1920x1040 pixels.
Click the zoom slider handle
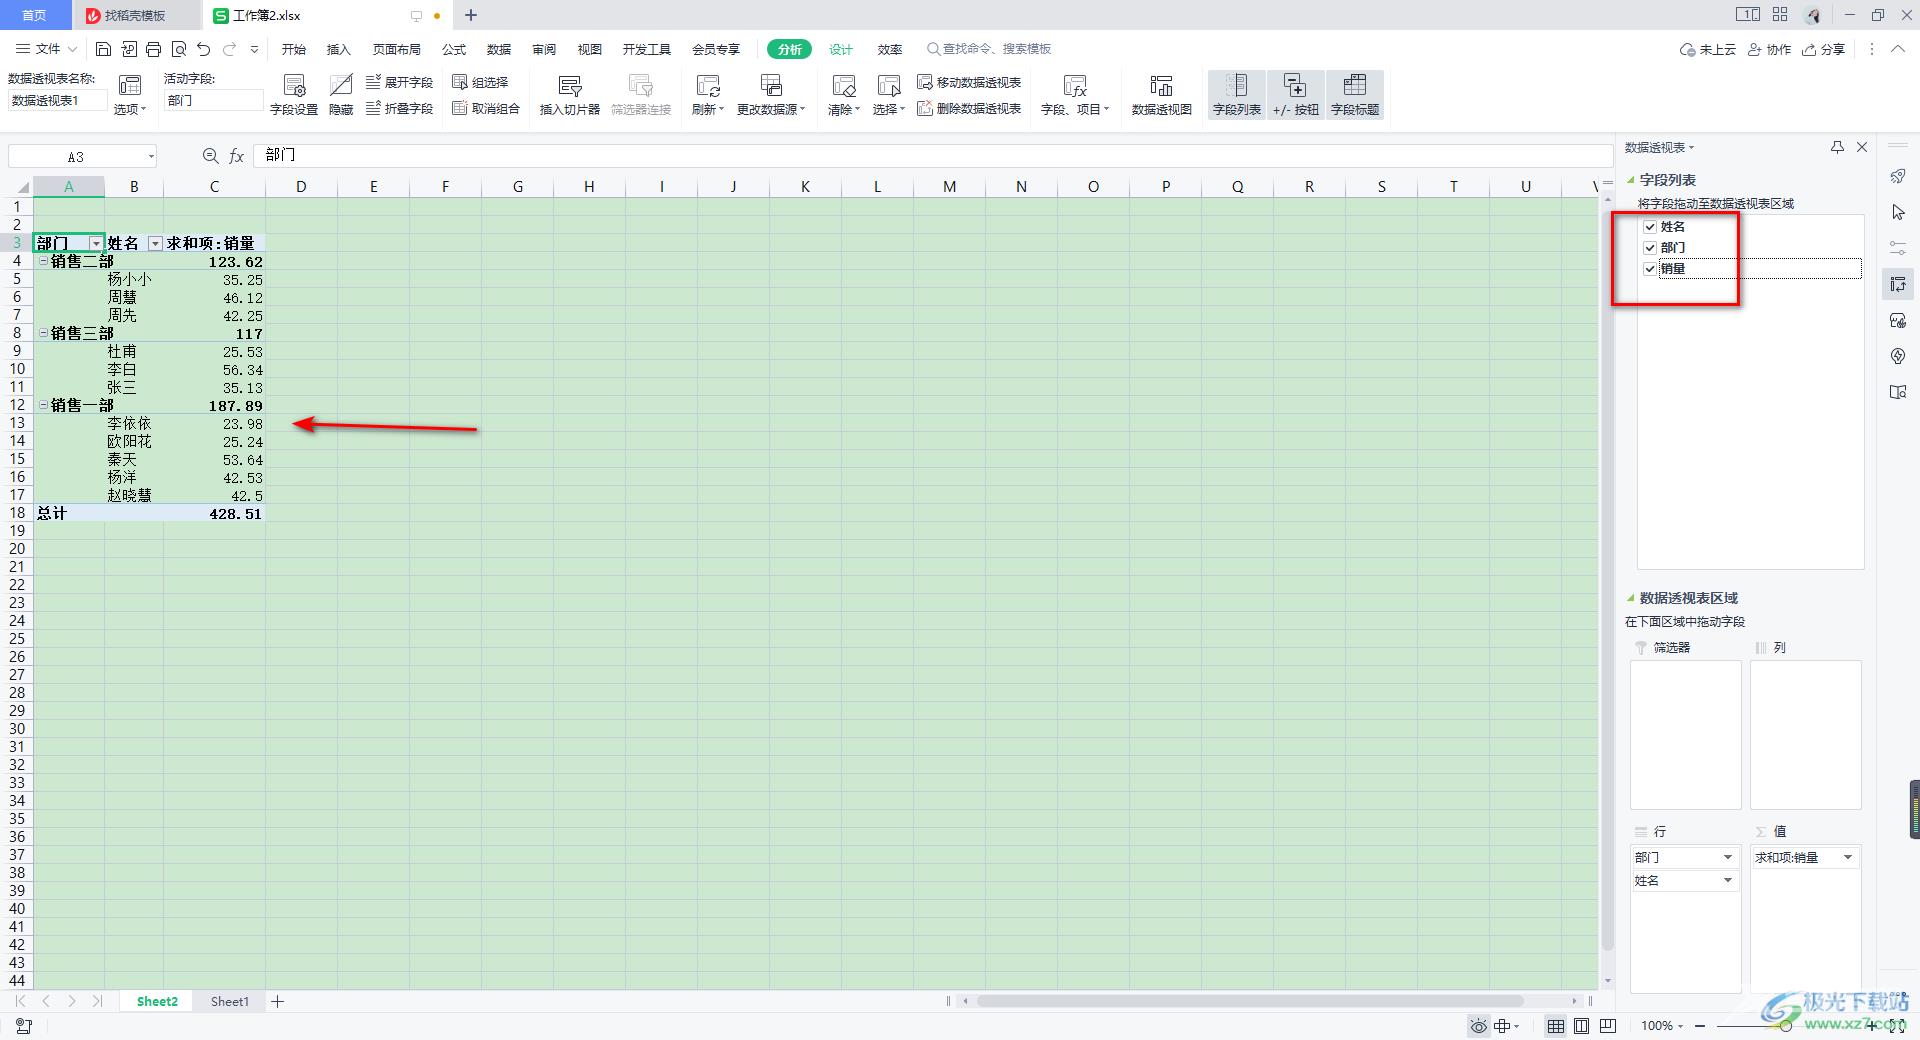1785,1026
